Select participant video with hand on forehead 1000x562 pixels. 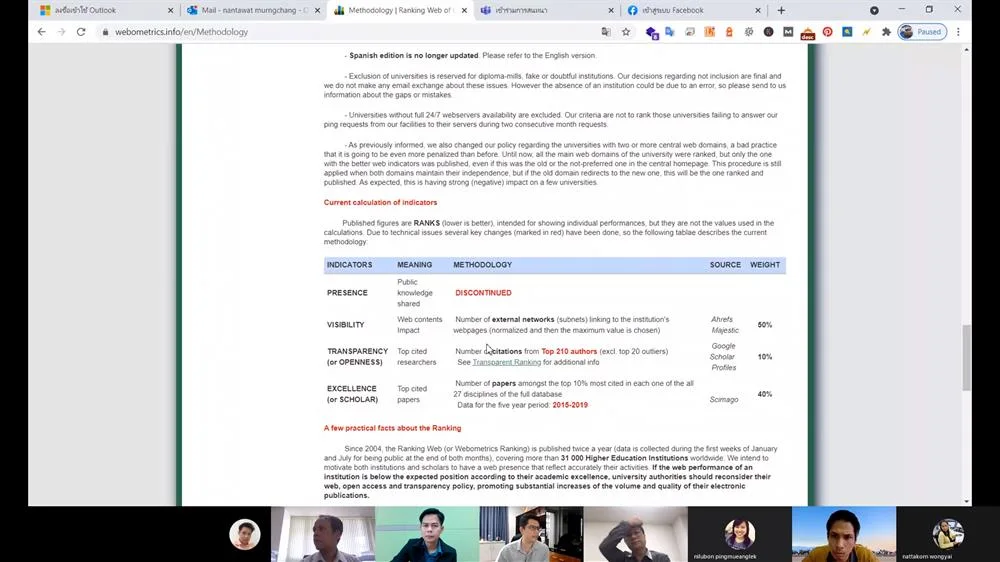click(635, 535)
